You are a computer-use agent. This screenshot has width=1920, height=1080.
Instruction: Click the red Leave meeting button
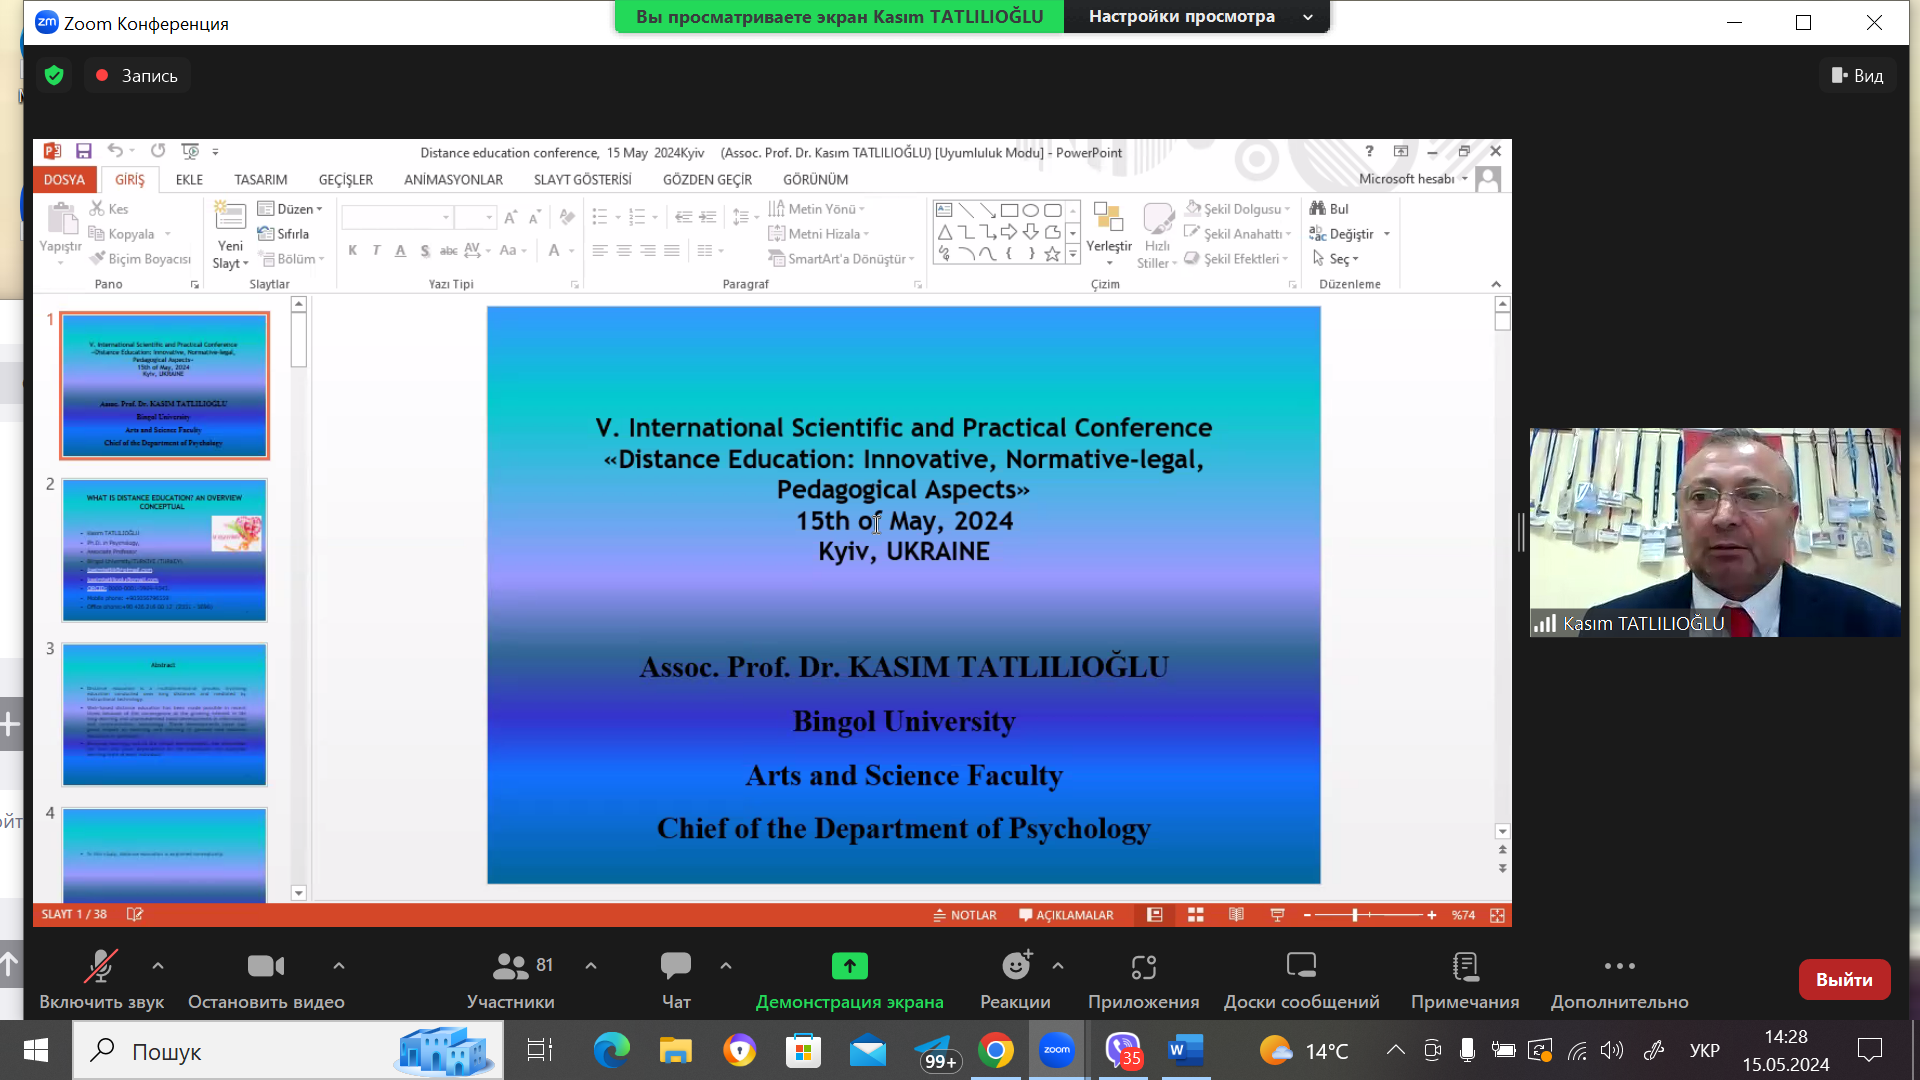click(1843, 980)
